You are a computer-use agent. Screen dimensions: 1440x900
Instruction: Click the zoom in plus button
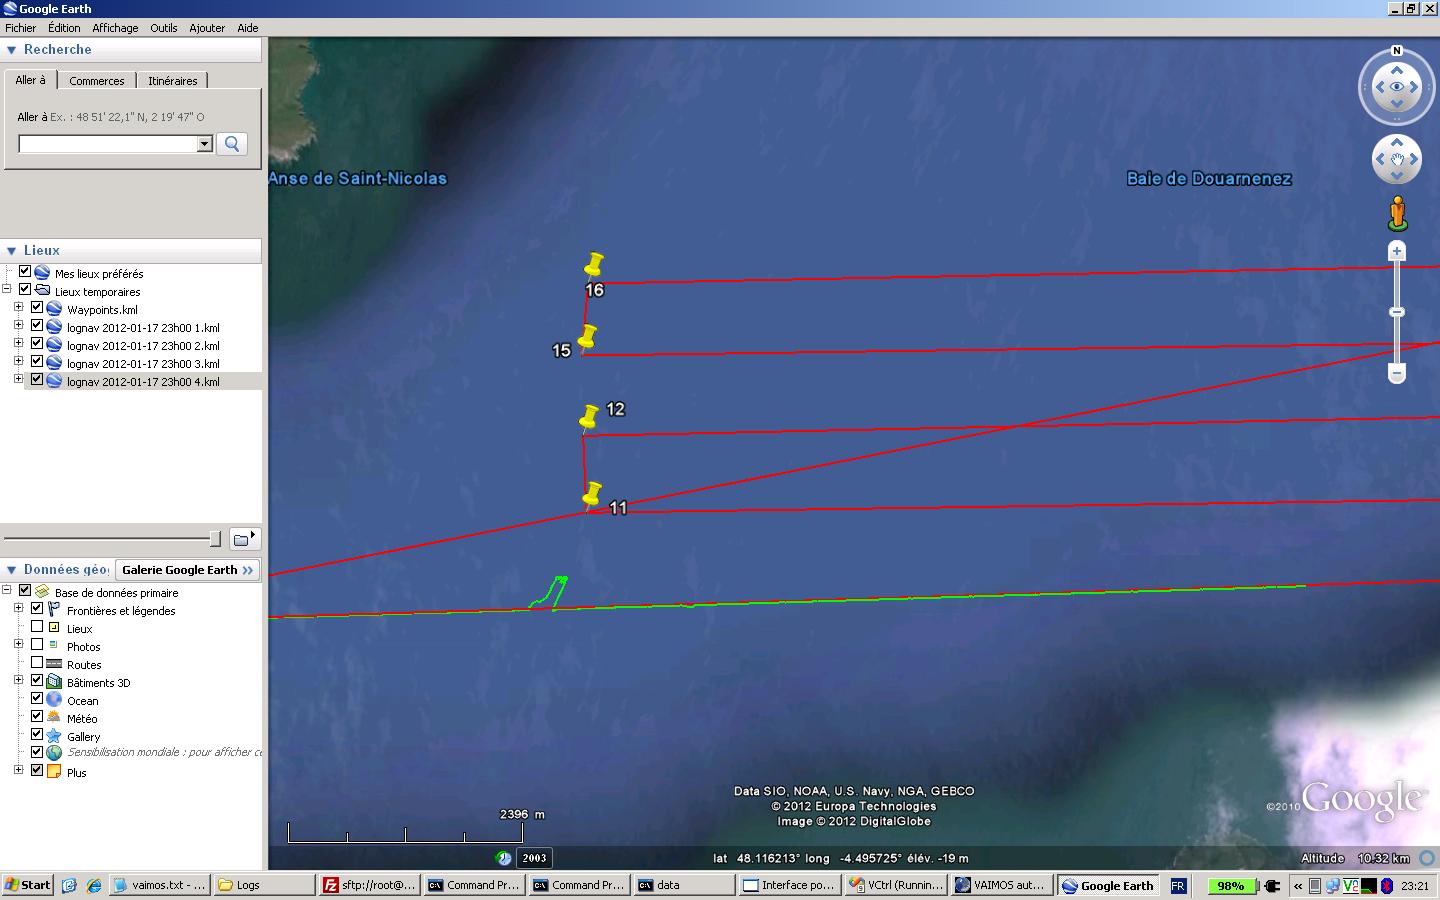coord(1397,251)
